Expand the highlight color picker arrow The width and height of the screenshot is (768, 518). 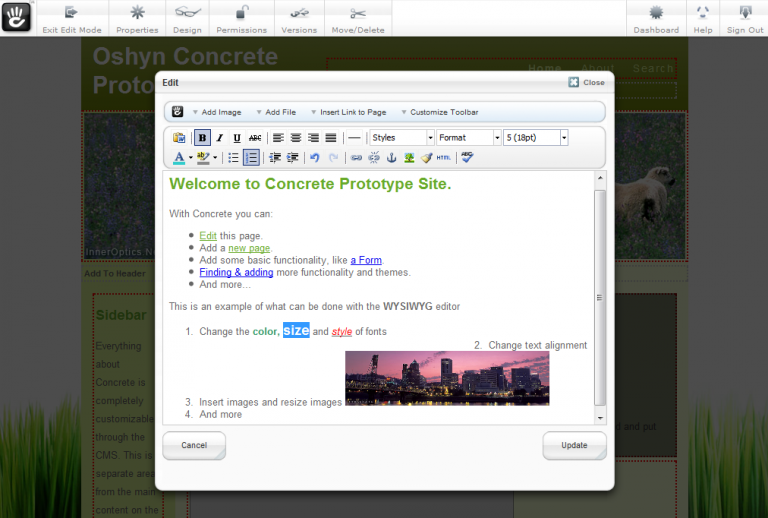(215, 158)
